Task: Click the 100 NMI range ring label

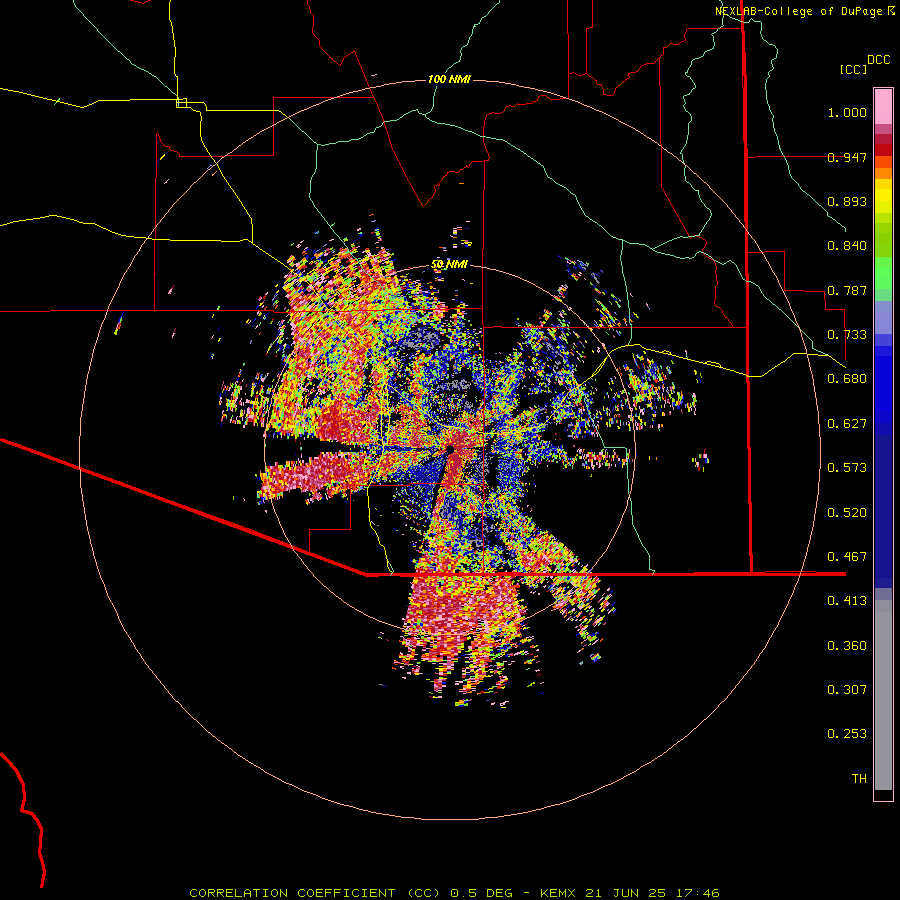Action: 449,79
